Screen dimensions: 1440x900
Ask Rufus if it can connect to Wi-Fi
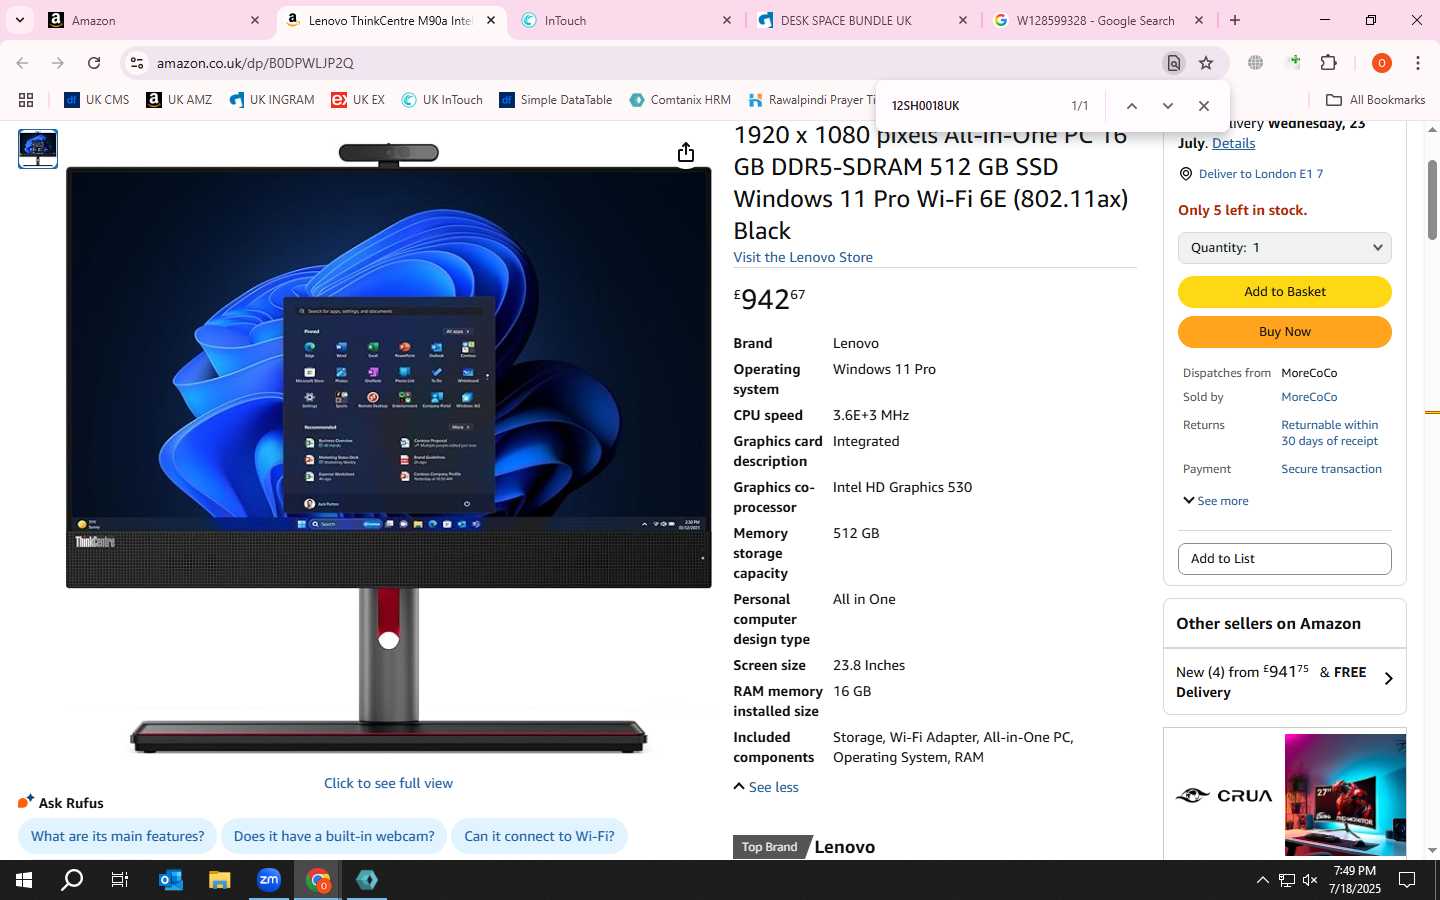click(x=539, y=836)
